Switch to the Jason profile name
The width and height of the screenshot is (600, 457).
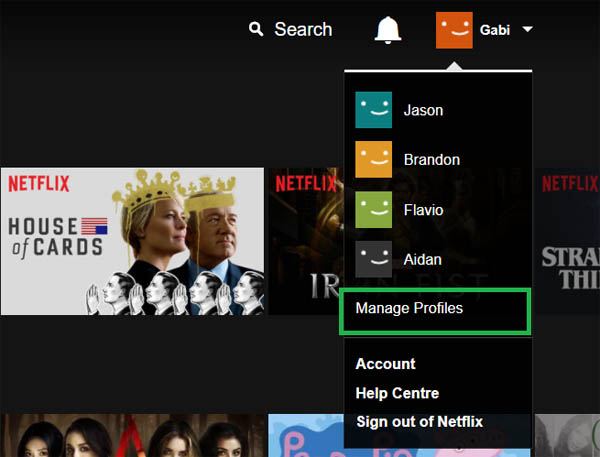pyautogui.click(x=423, y=110)
